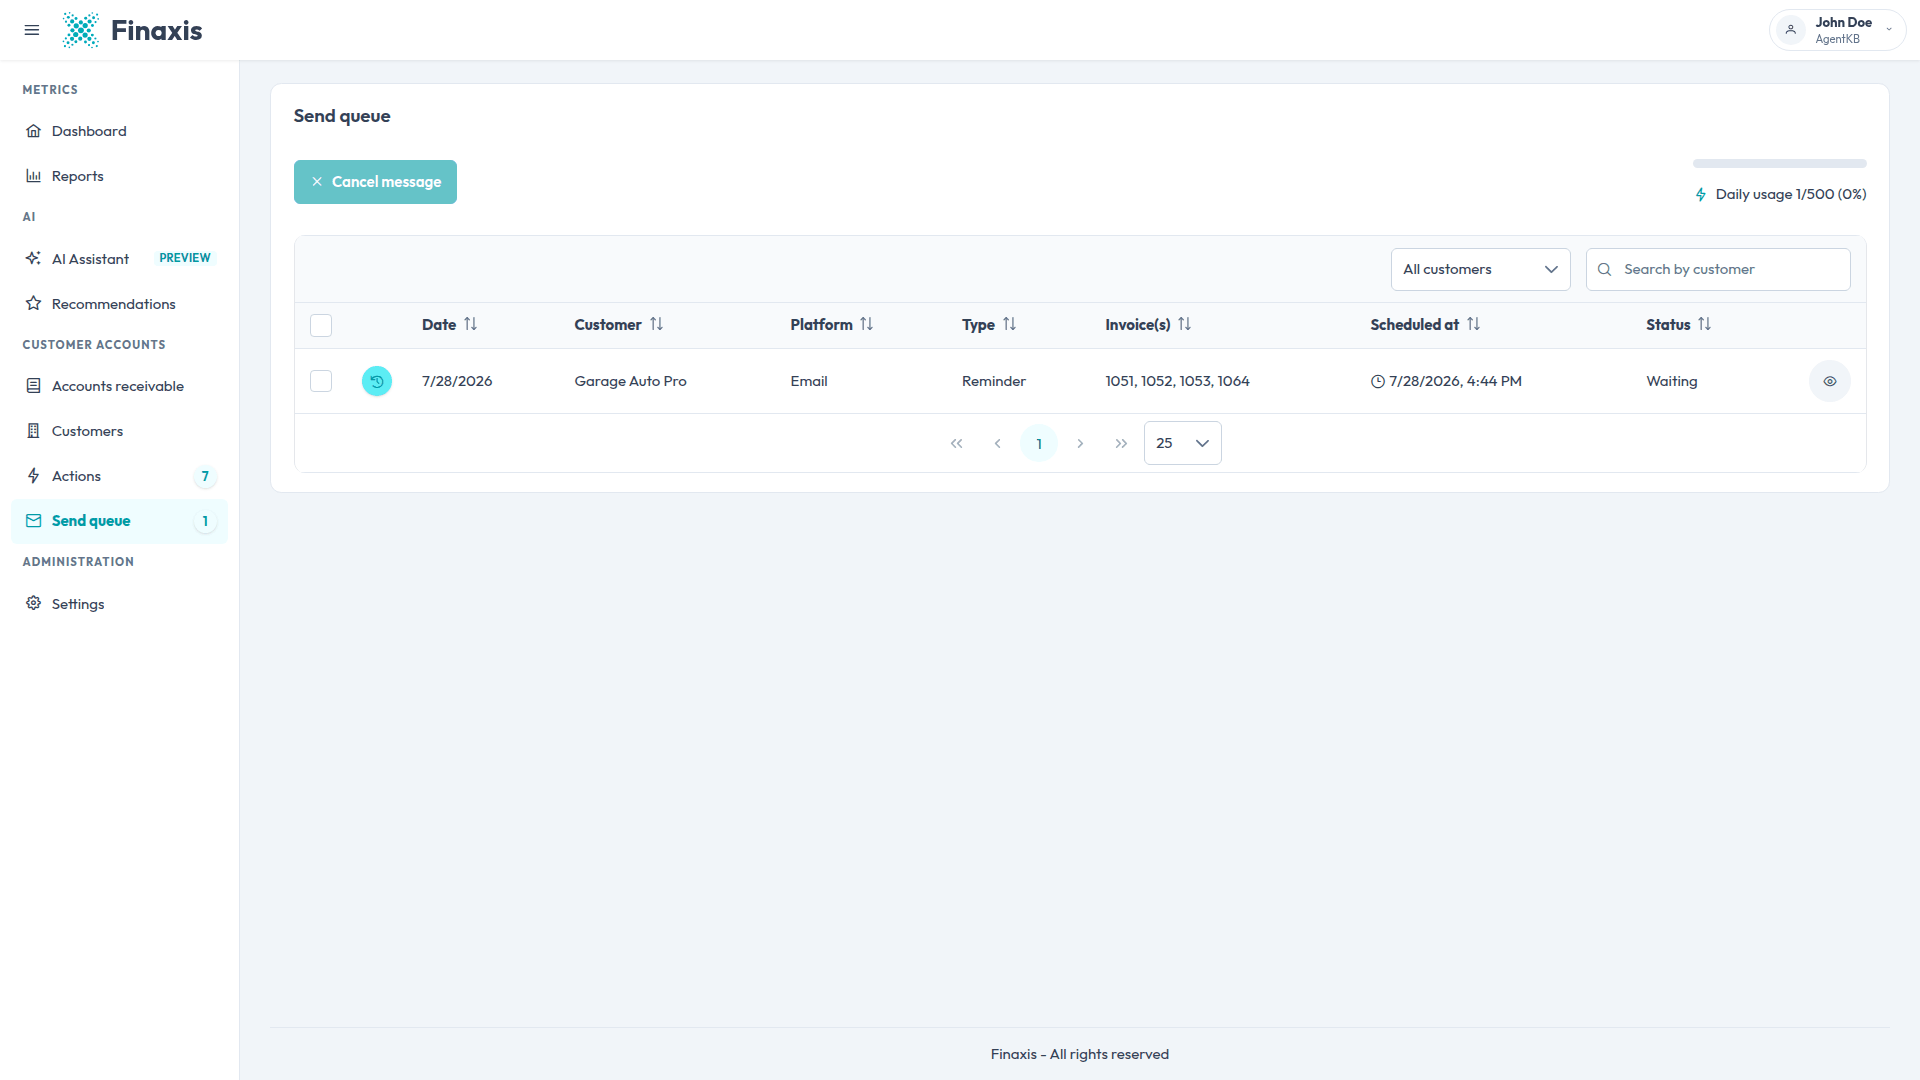Sort by Type column
1920x1080 pixels.
(x=988, y=325)
